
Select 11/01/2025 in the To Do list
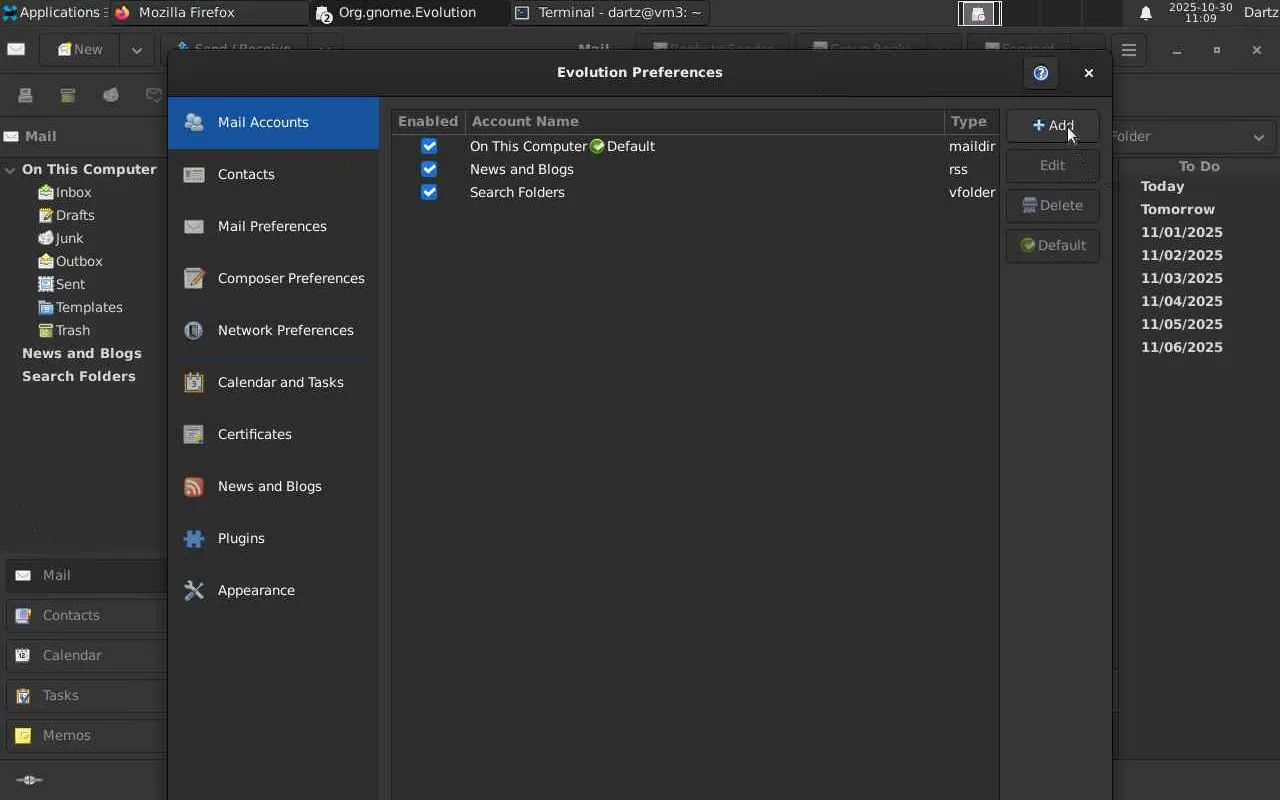tap(1182, 232)
